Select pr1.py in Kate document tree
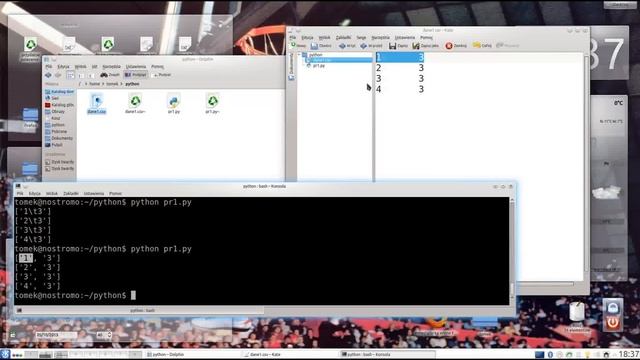Screen dimensions: 640x360 point(316,65)
